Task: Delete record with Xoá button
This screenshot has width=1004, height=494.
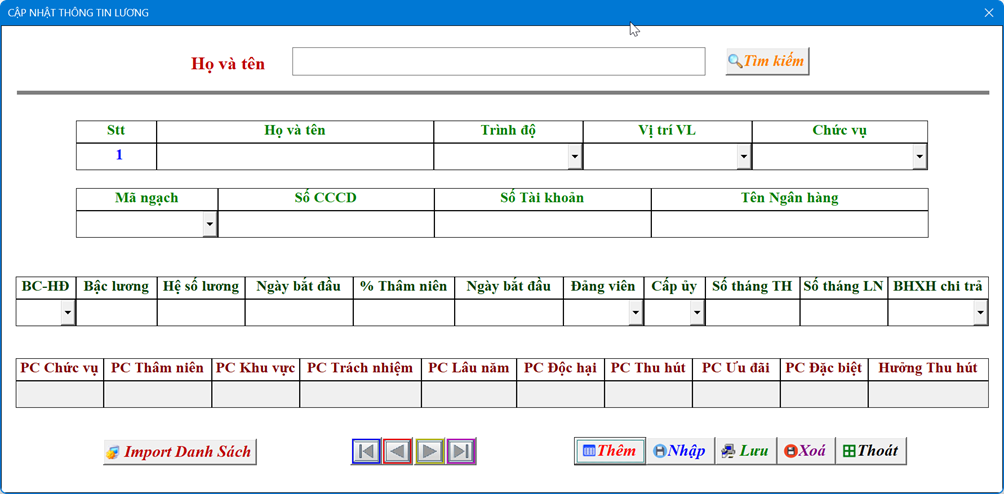Action: coord(804,451)
